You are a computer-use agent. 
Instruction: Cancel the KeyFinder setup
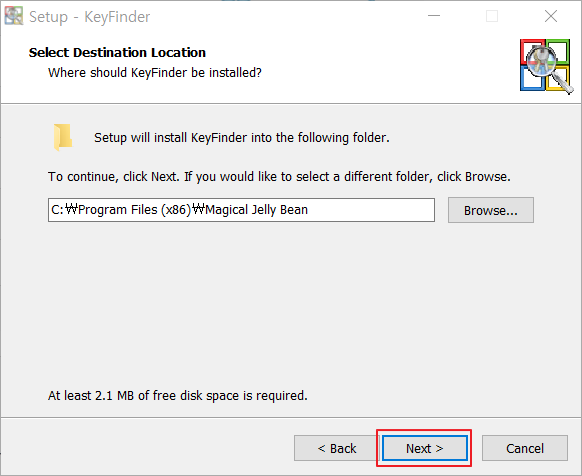524,448
